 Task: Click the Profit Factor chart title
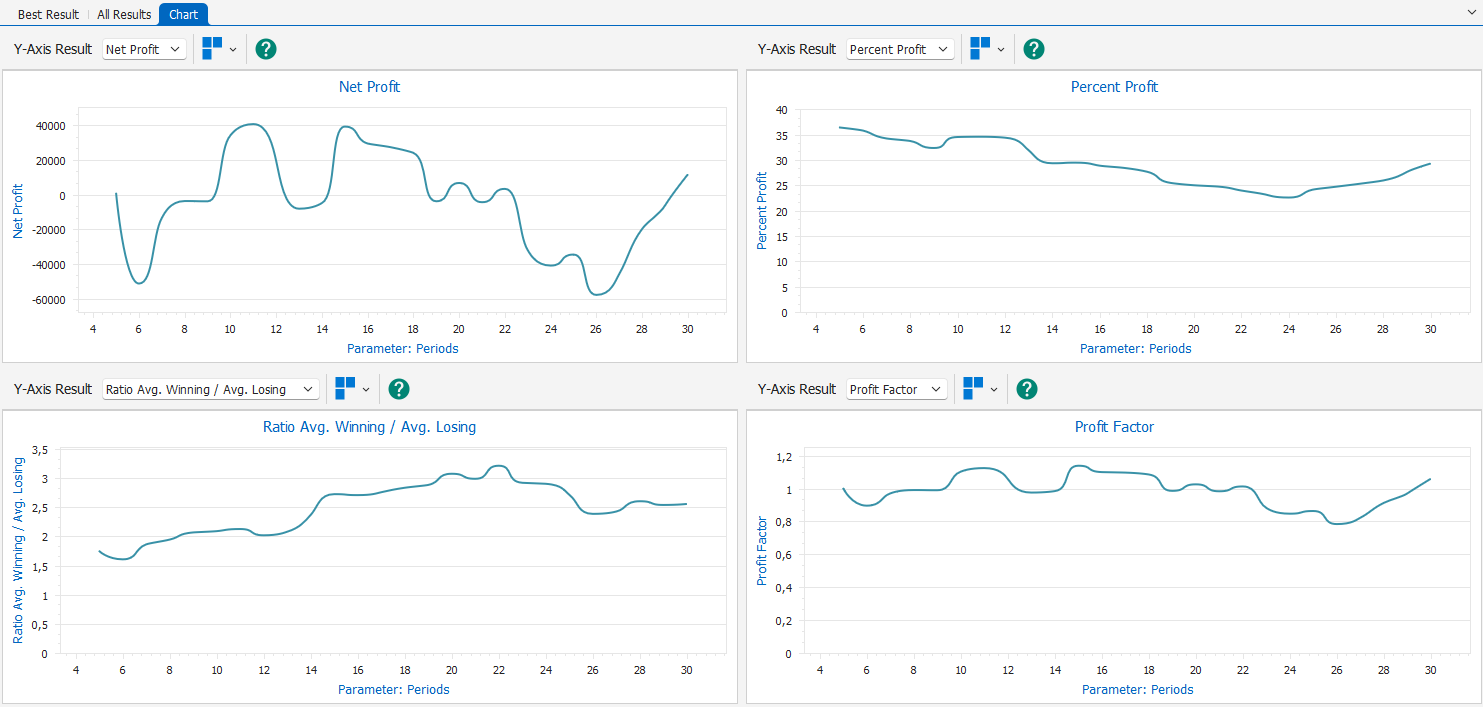1114,427
